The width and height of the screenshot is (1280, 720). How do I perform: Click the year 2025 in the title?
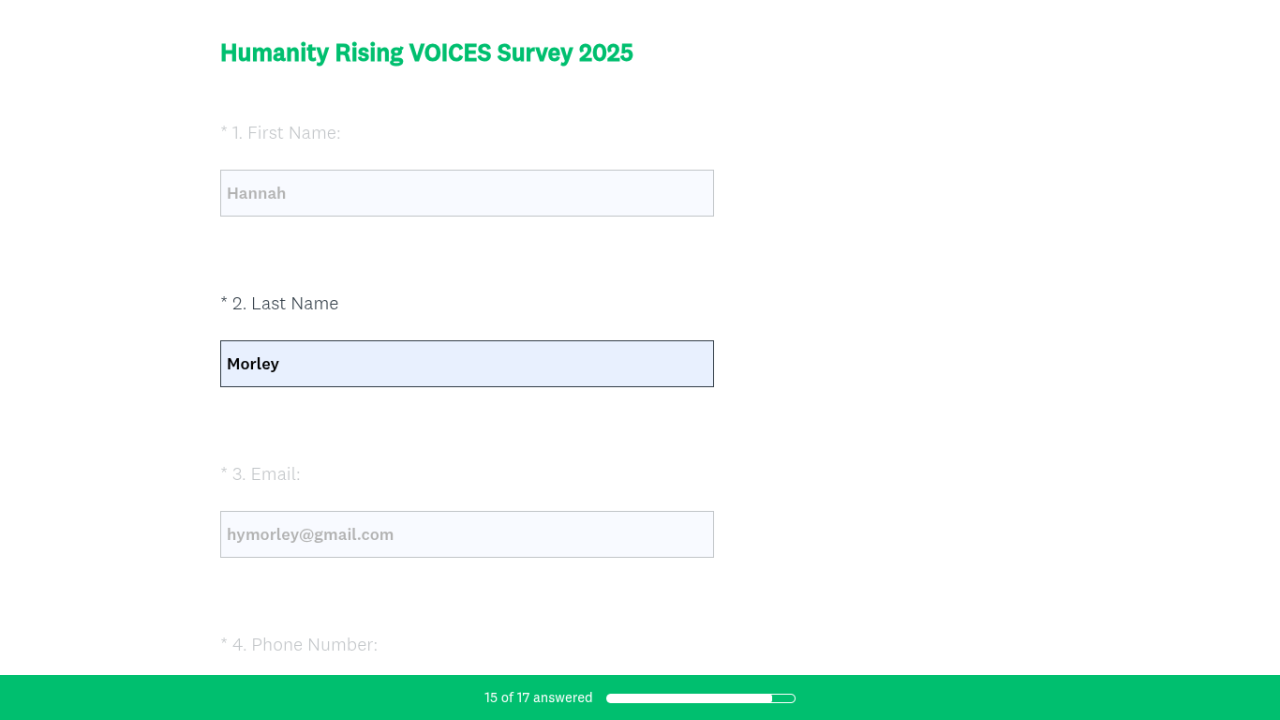point(605,53)
